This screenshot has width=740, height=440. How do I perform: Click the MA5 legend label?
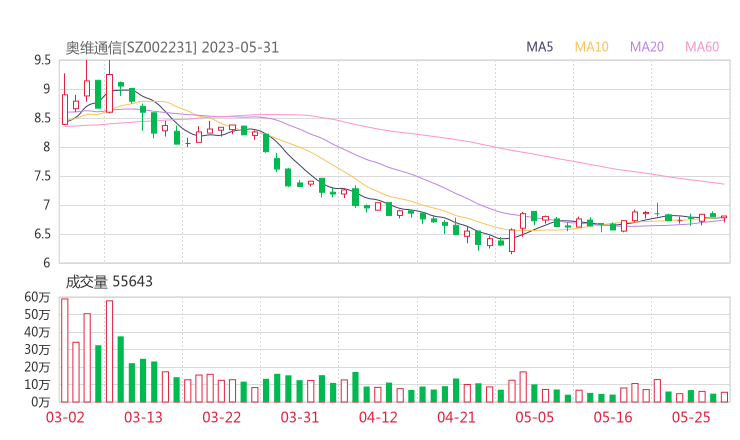(x=539, y=47)
